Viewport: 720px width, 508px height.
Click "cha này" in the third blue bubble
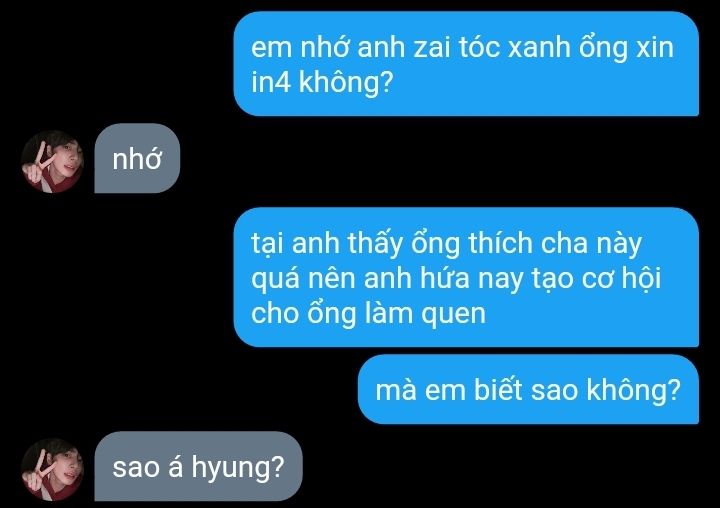click(x=591, y=244)
